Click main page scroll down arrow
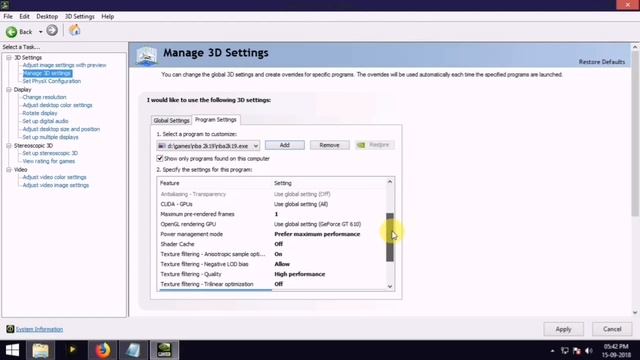Viewport: 640px width, 360px height. [635, 313]
